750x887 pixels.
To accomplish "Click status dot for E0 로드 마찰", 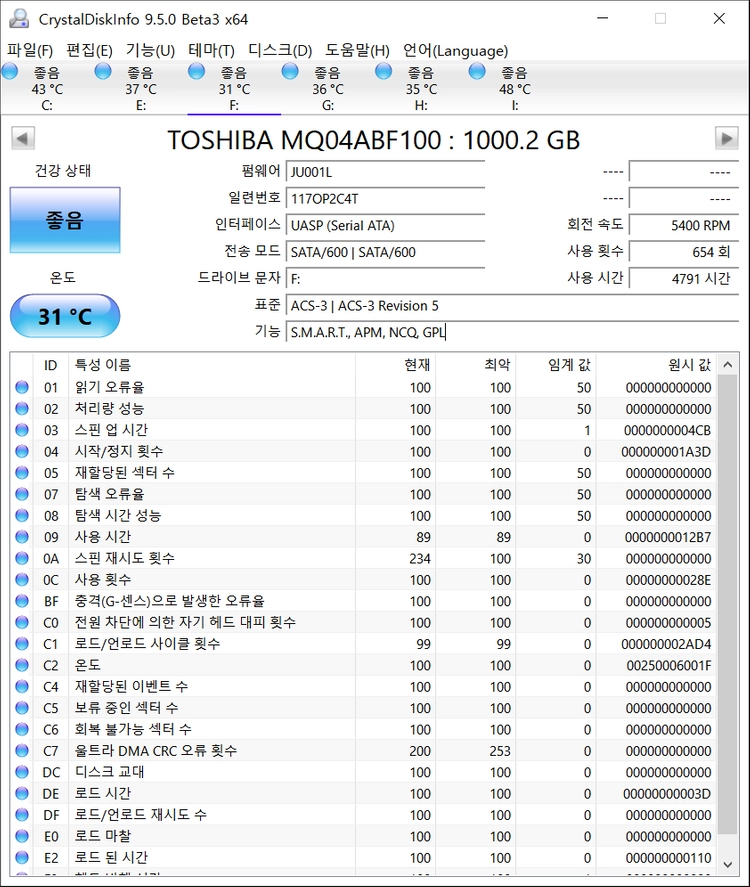I will 21,836.
